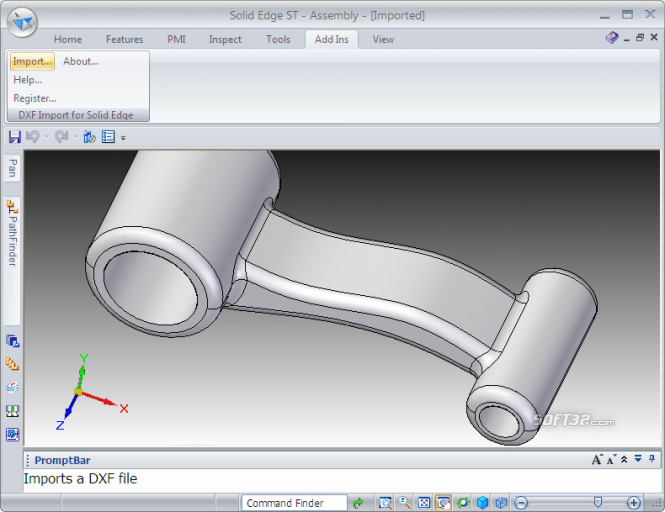Save the document with the floppy disk icon

(15, 137)
